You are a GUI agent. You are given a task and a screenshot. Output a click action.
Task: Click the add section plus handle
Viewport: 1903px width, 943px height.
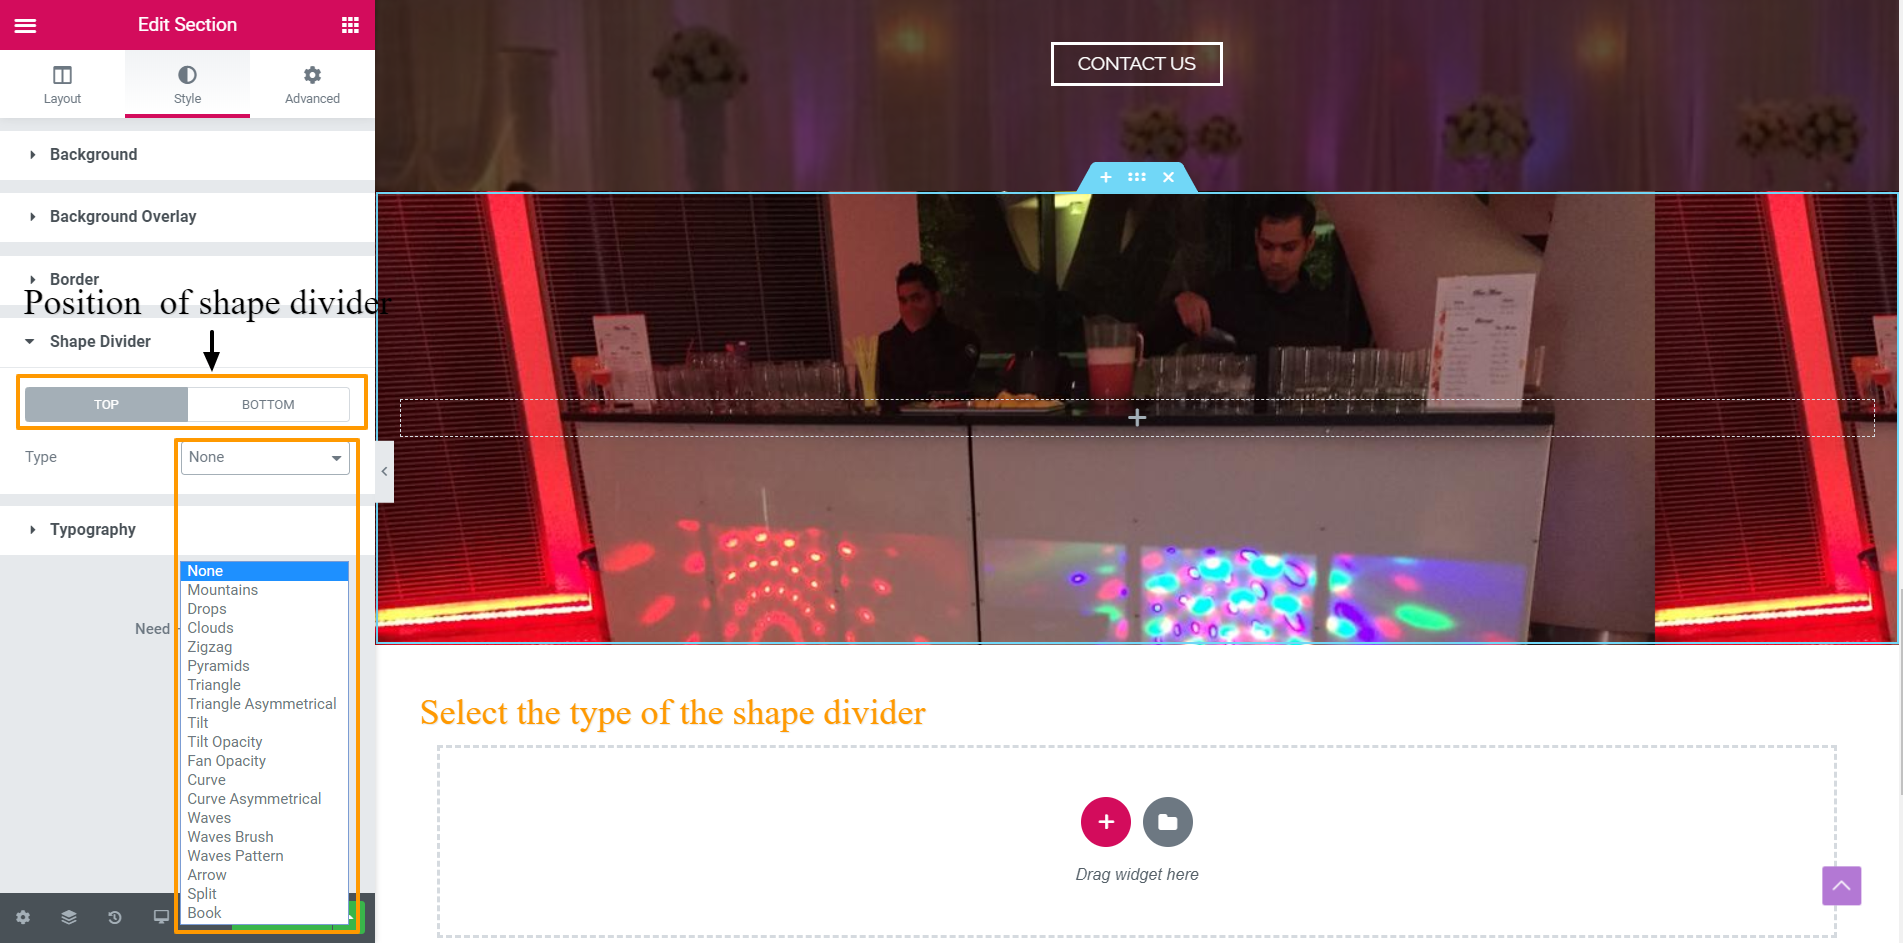point(1106,177)
